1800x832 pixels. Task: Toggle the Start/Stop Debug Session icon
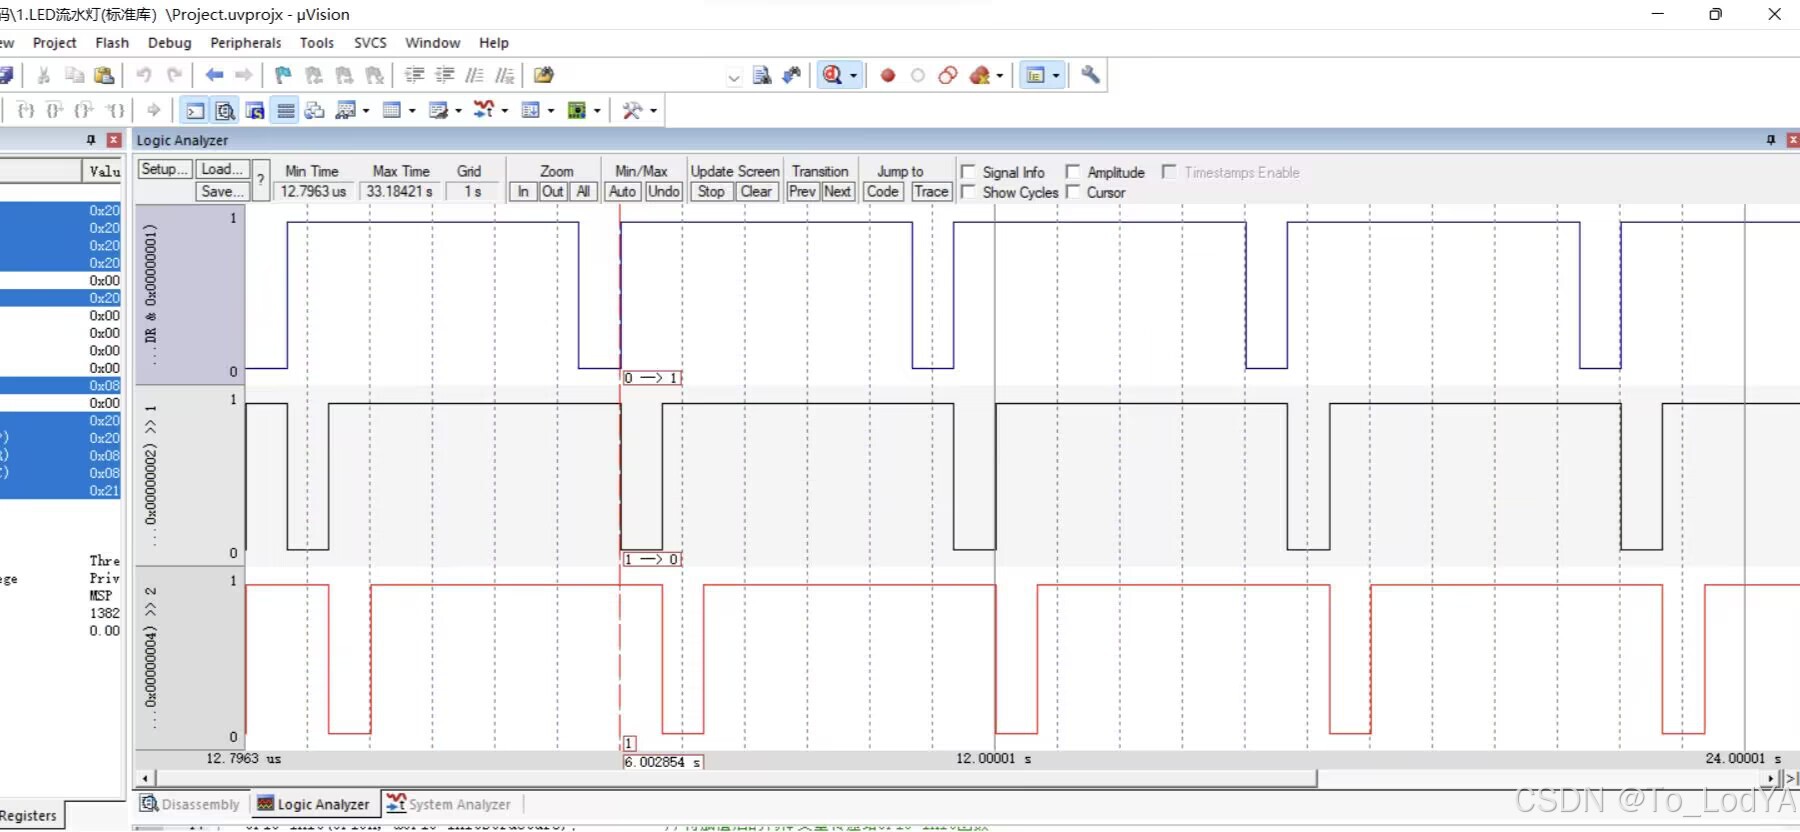832,75
